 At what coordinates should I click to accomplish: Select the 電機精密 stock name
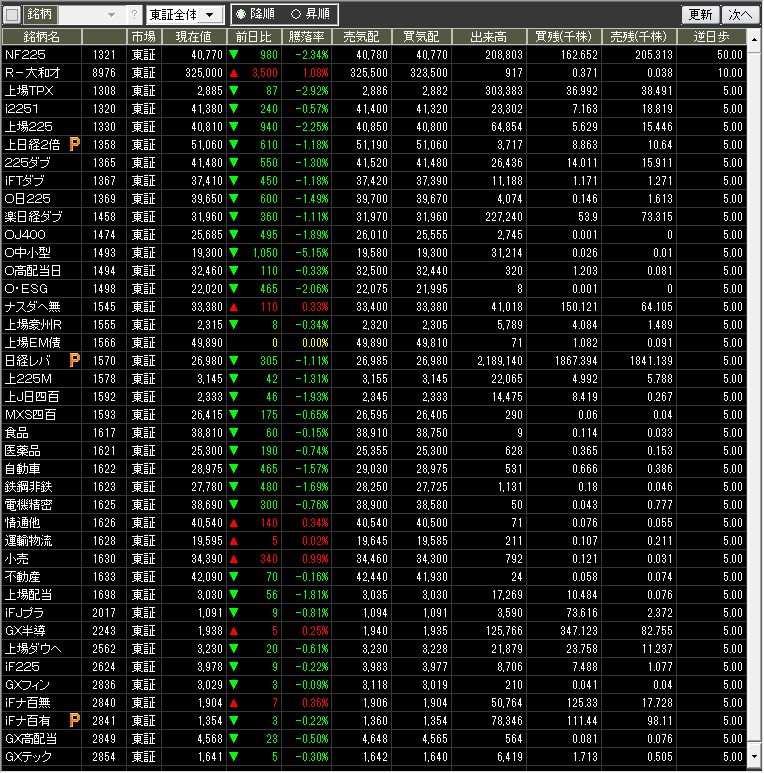click(29, 505)
